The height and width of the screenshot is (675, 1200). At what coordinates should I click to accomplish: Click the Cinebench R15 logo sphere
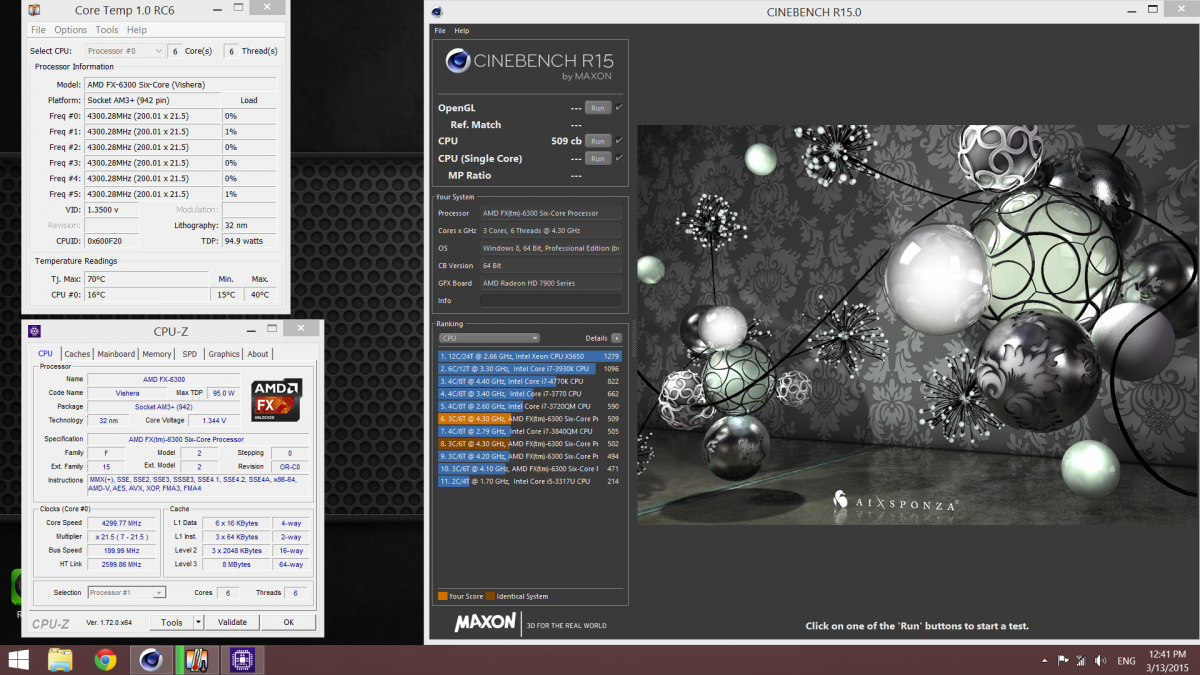coord(459,61)
